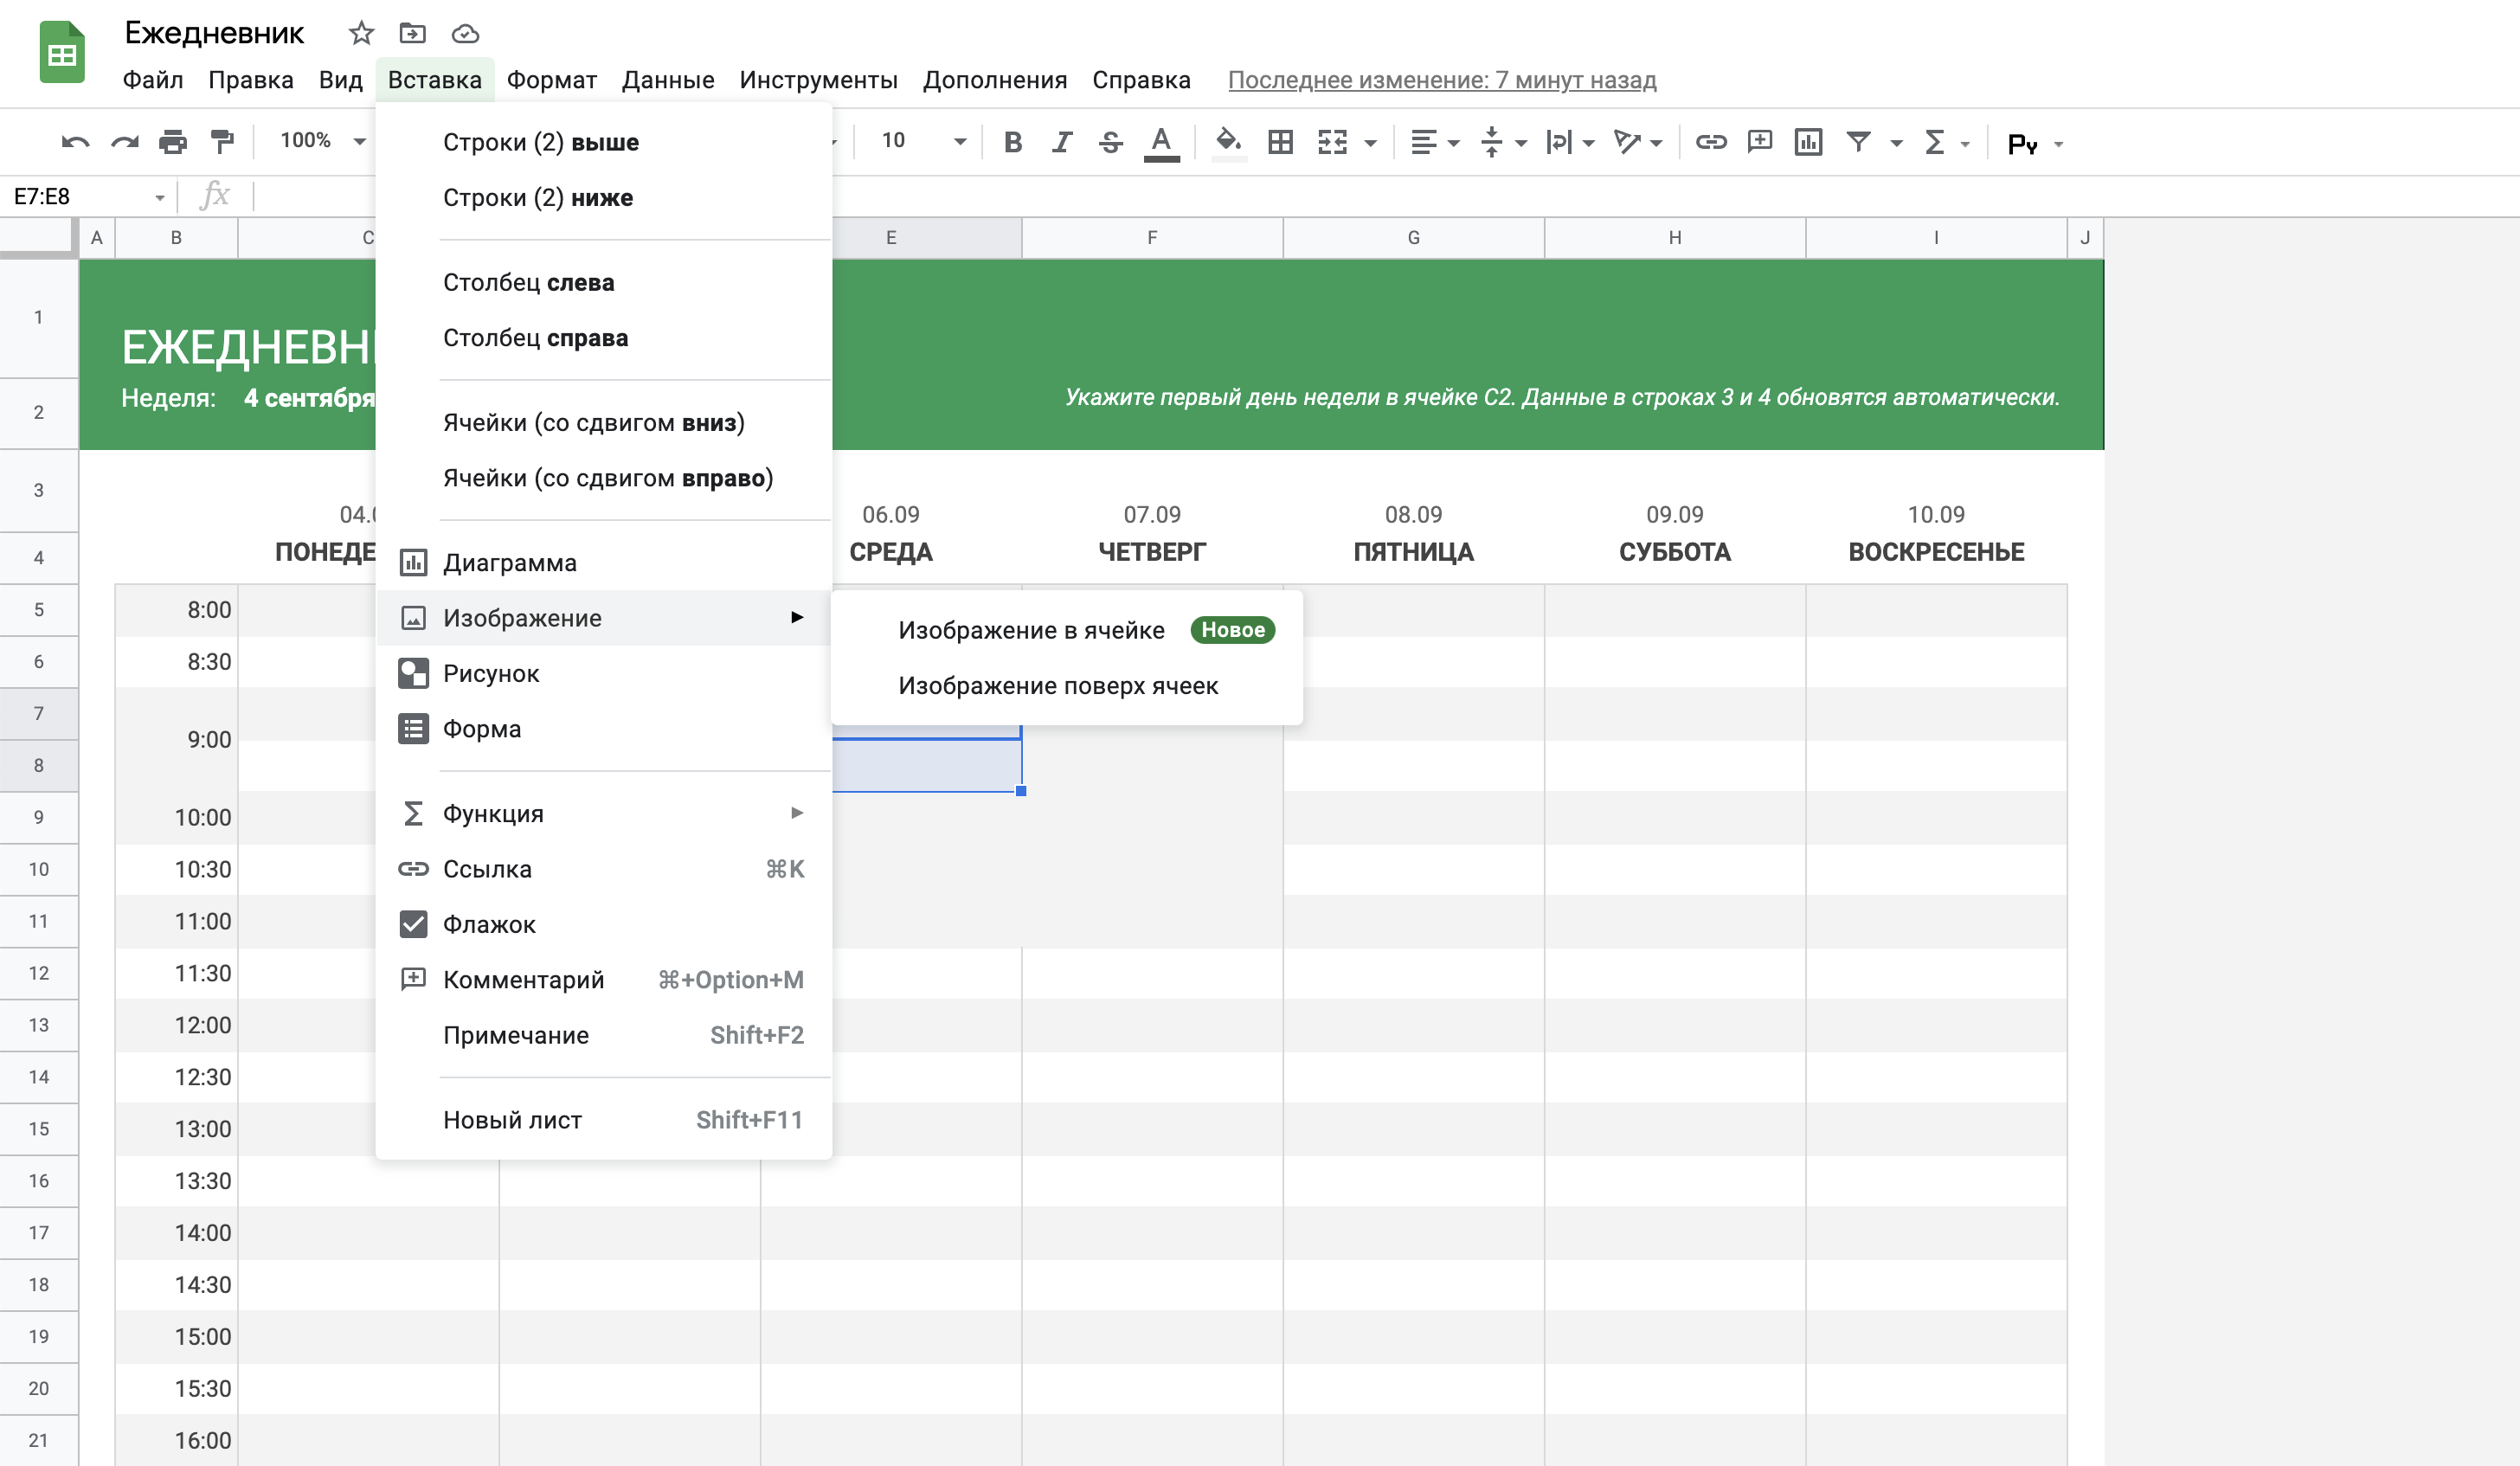The height and width of the screenshot is (1466, 2520).
Task: Click the Диаграмма chart icon
Action: 413,563
